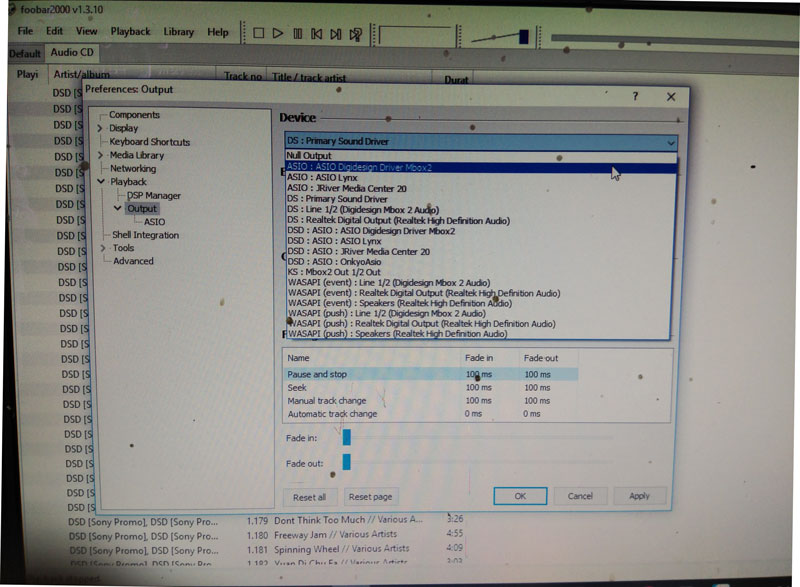Collapse the Playback tree node
The width and height of the screenshot is (800, 587).
[101, 182]
